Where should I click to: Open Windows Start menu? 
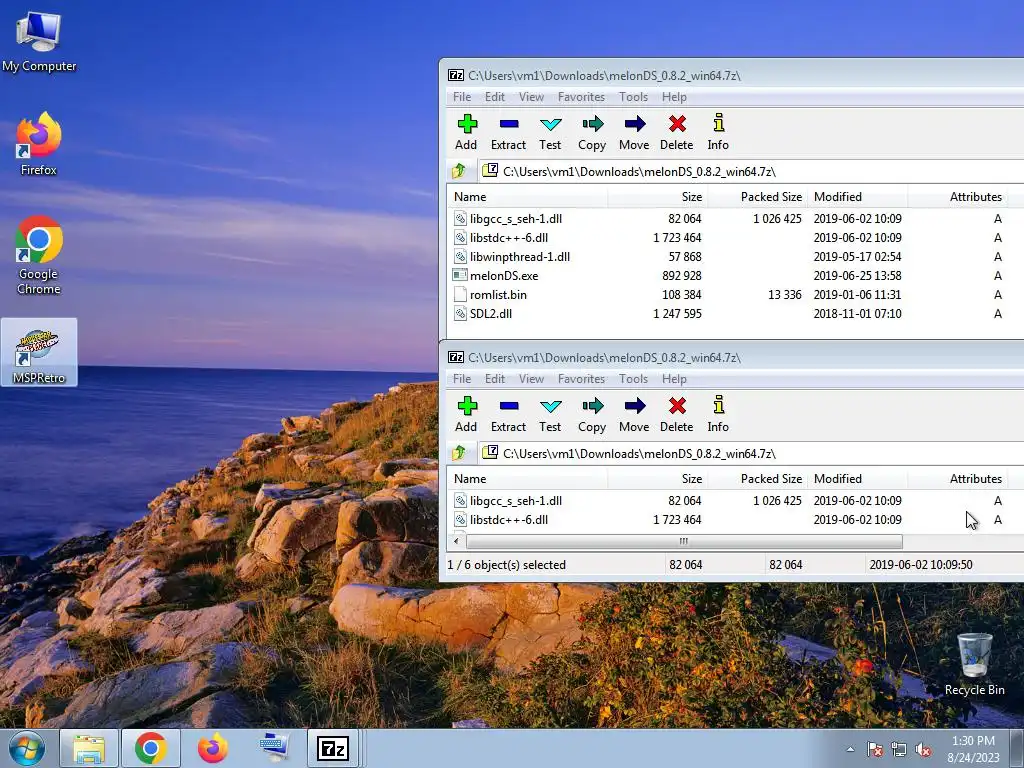click(x=27, y=748)
